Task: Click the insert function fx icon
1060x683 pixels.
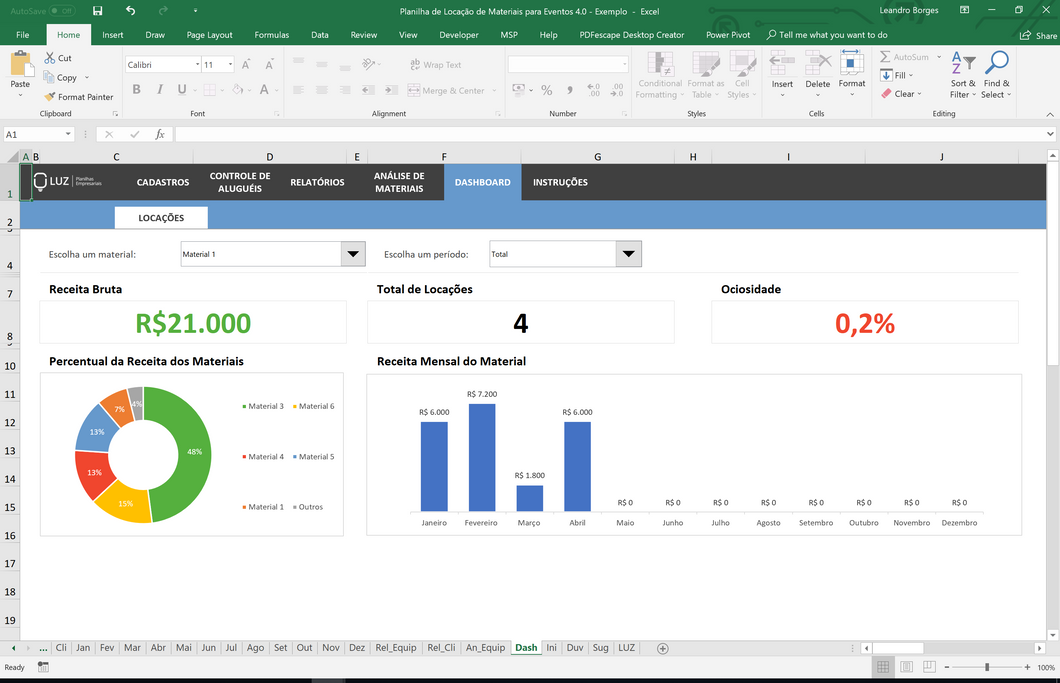Action: click(160, 134)
